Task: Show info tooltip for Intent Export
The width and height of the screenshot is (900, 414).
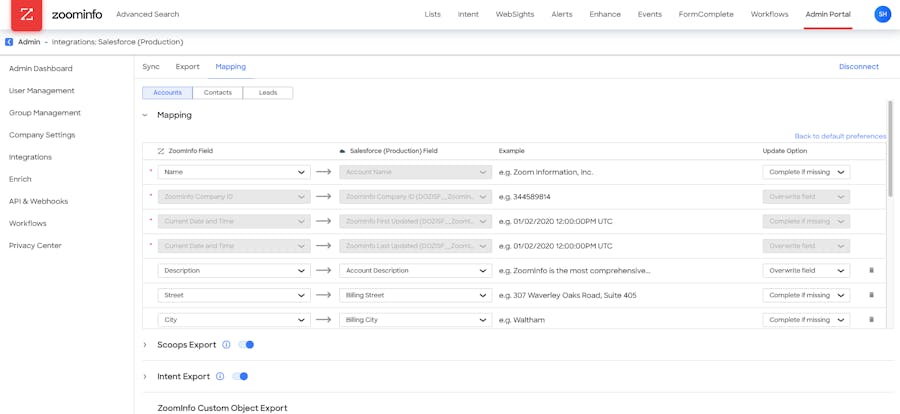Action: click(x=220, y=377)
